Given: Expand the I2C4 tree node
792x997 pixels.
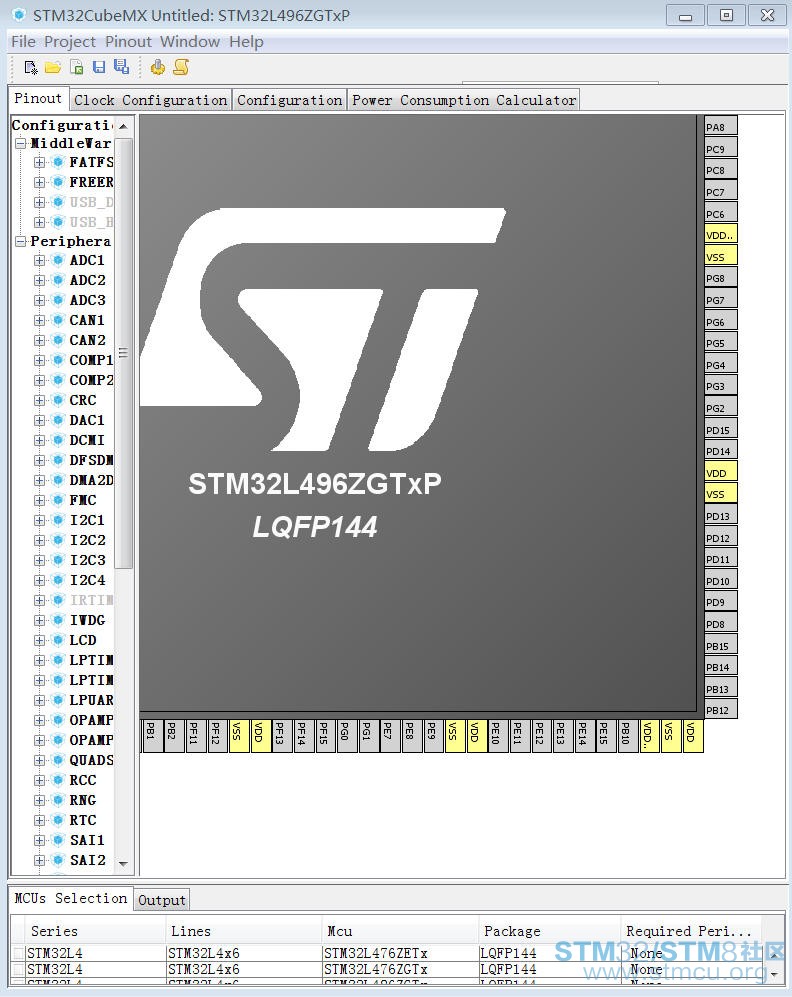Looking at the screenshot, I should click(39, 580).
